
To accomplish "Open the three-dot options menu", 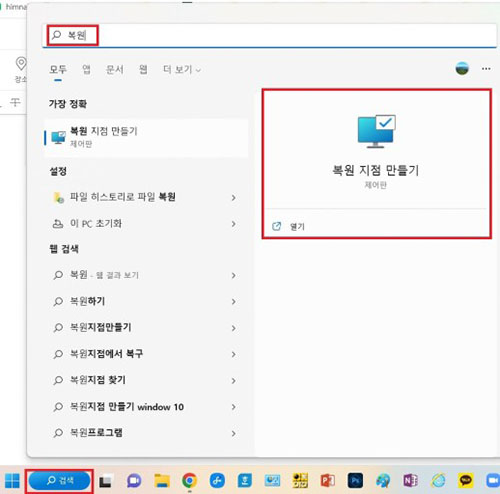I will [x=486, y=69].
